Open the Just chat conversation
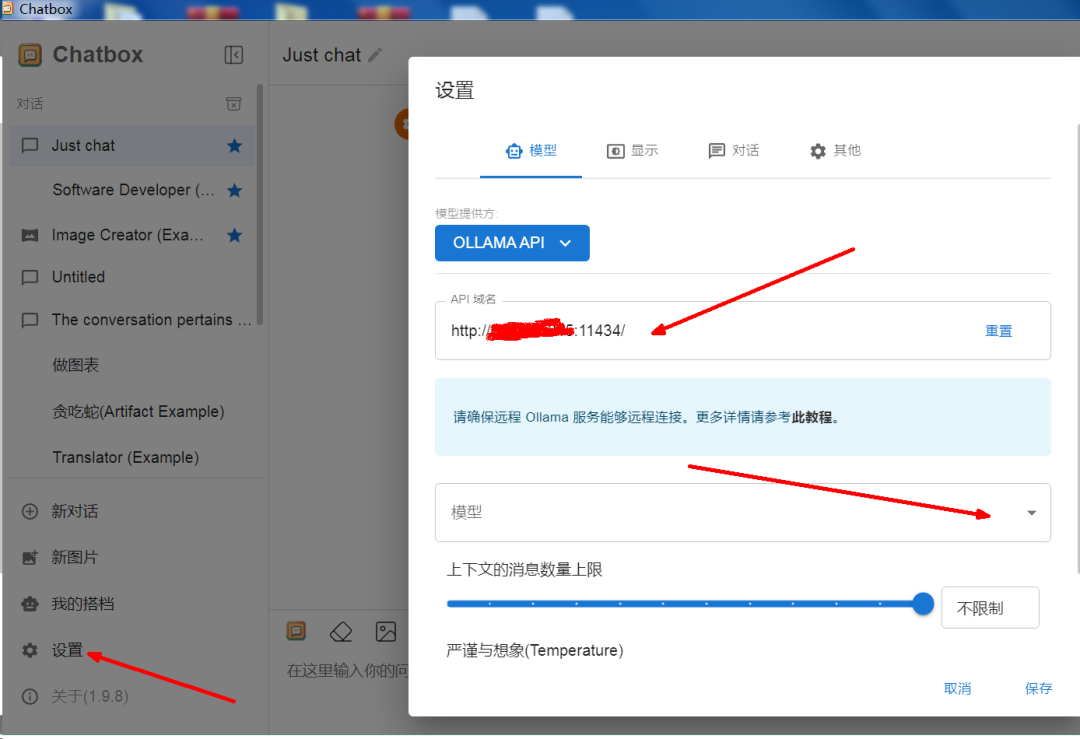This screenshot has height=739, width=1080. [132, 145]
